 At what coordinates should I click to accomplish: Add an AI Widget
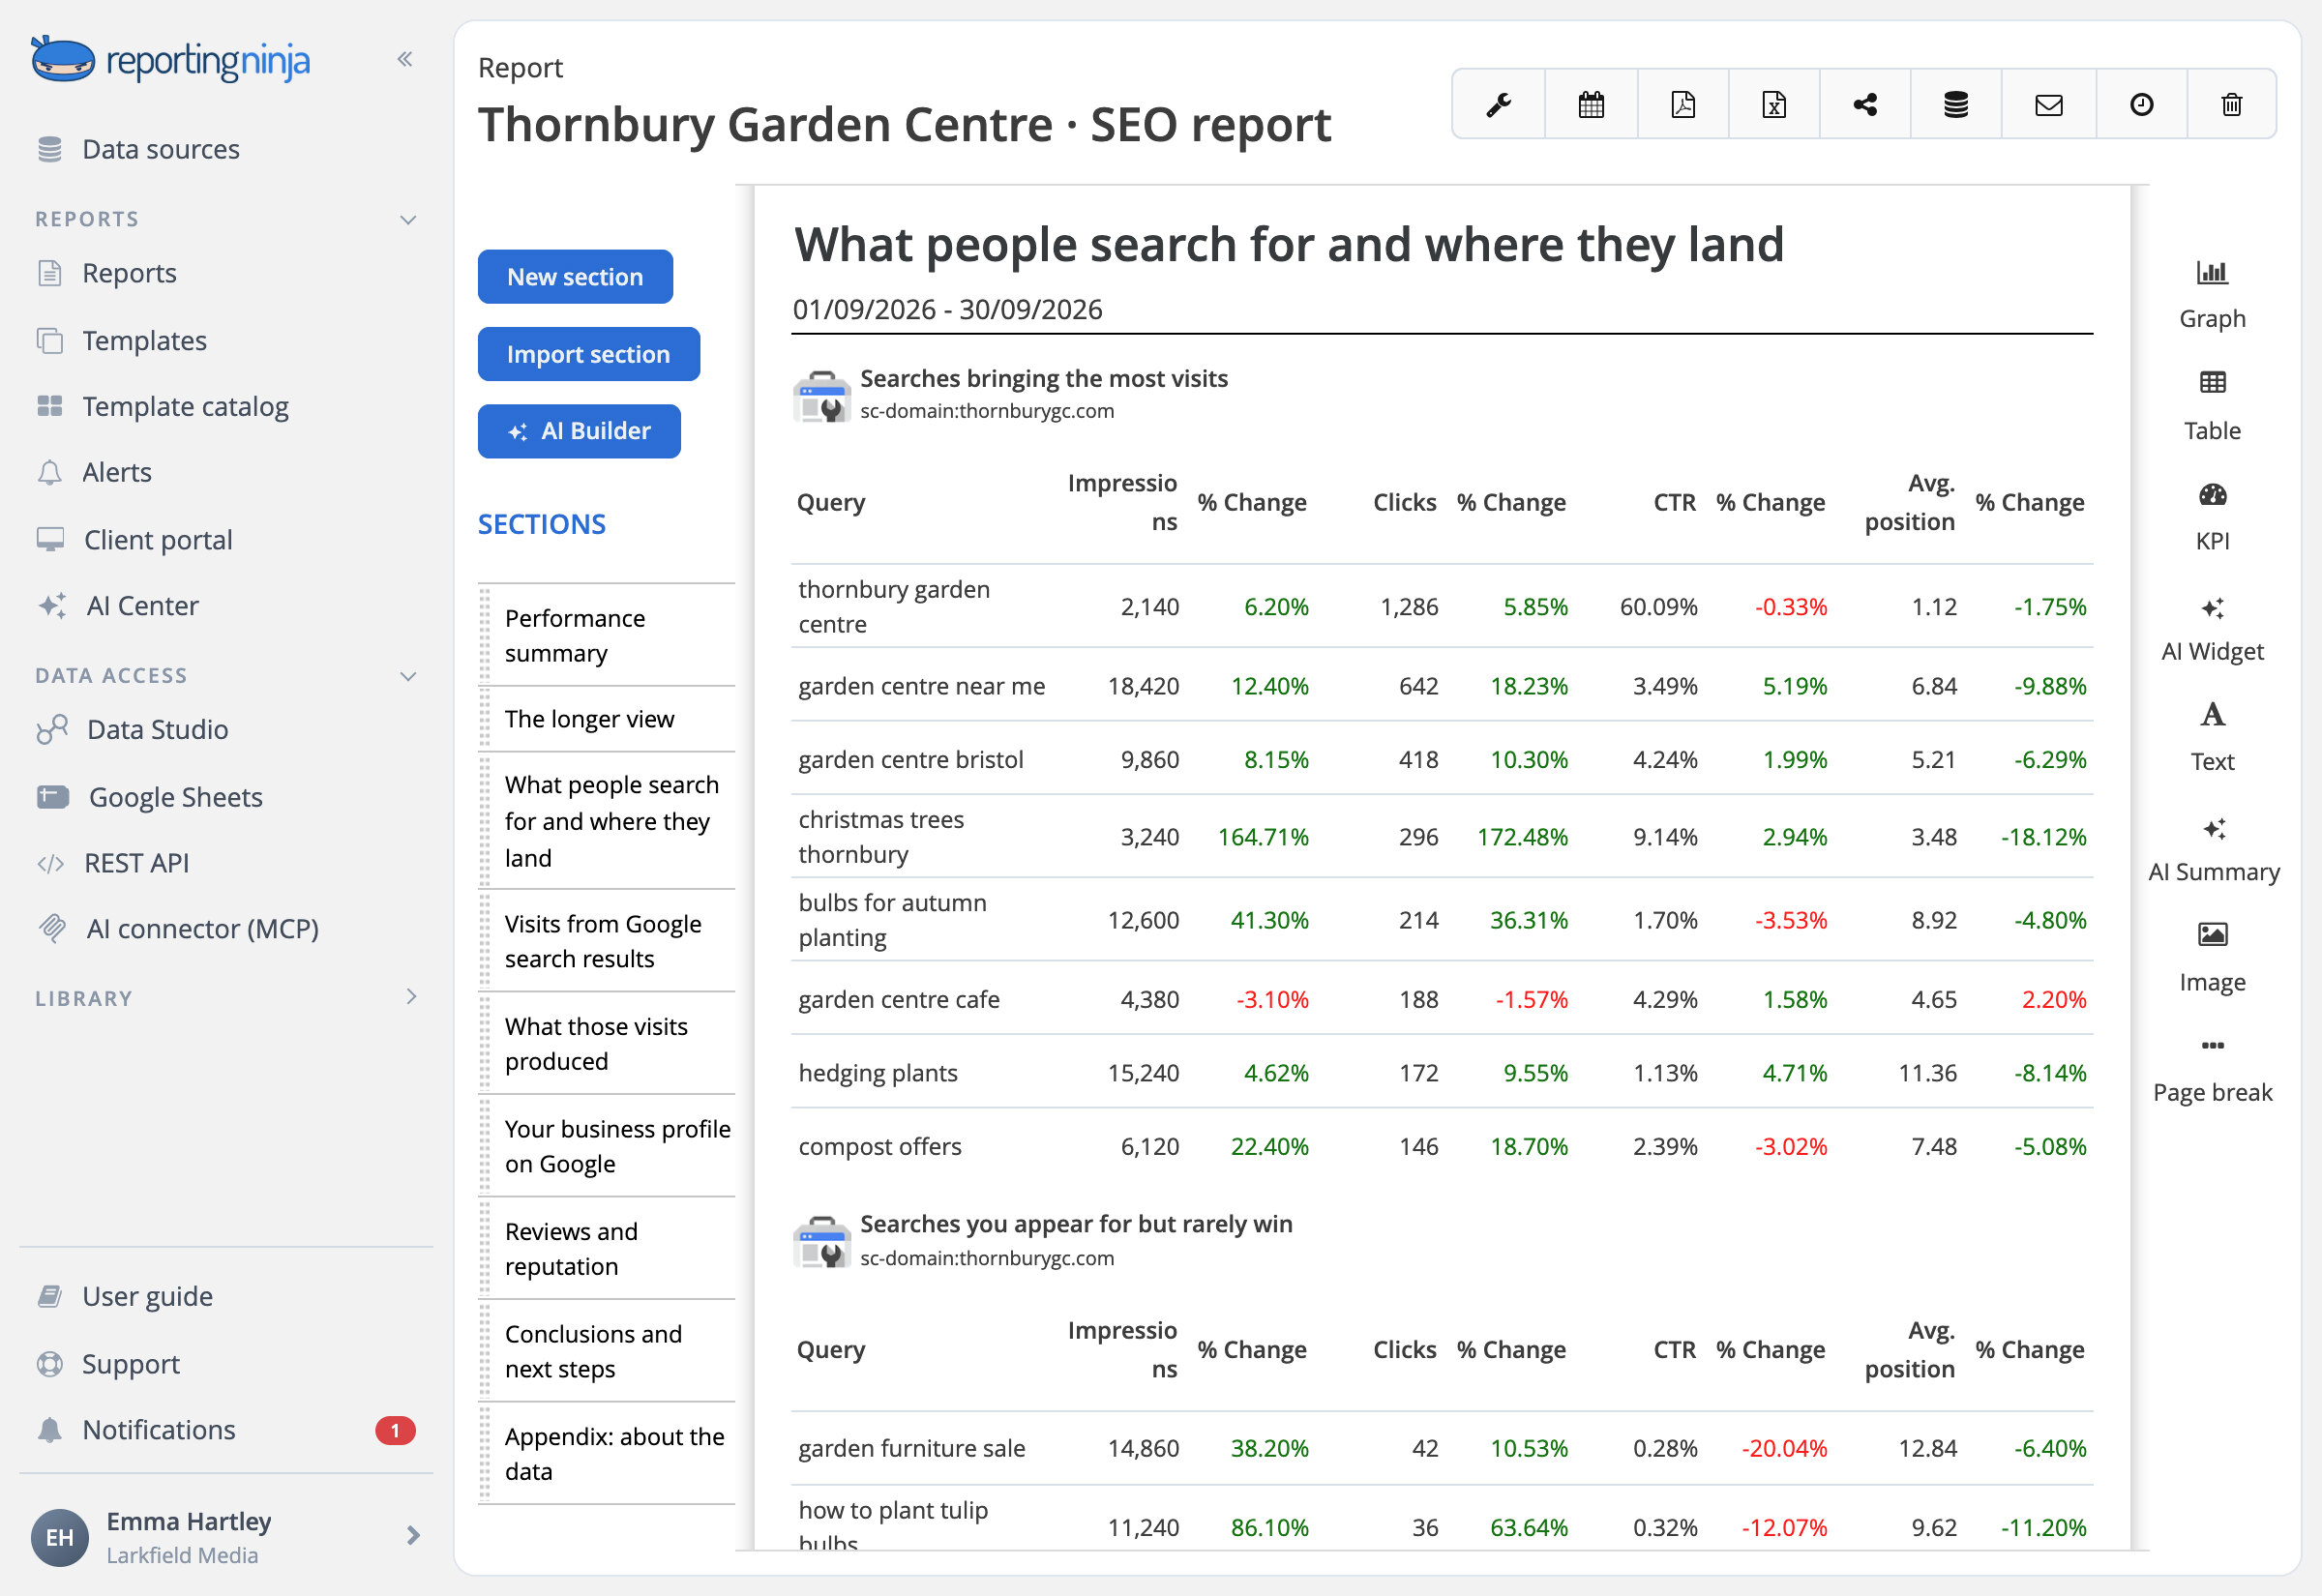click(2212, 628)
